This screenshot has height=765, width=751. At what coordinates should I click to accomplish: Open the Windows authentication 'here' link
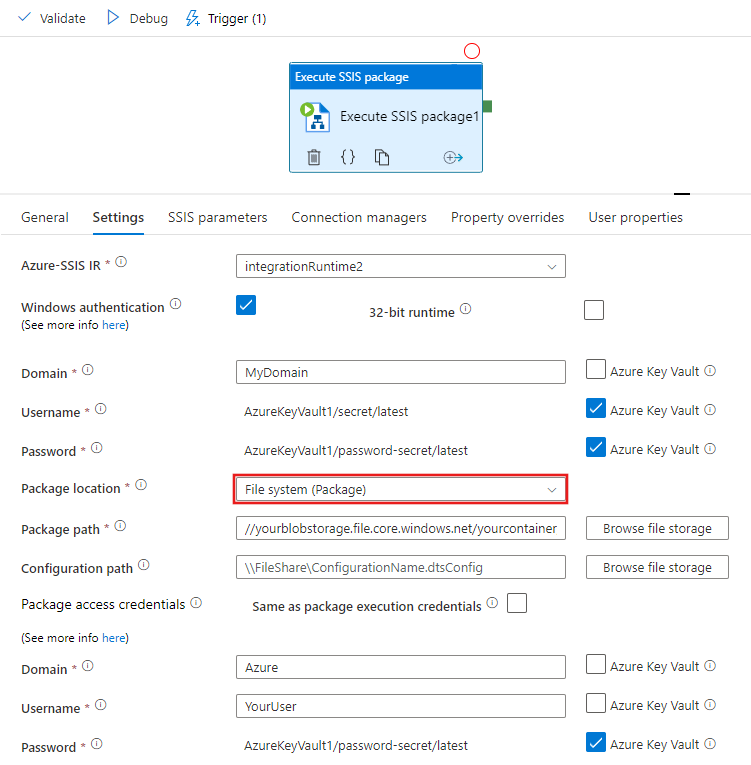click(x=114, y=325)
